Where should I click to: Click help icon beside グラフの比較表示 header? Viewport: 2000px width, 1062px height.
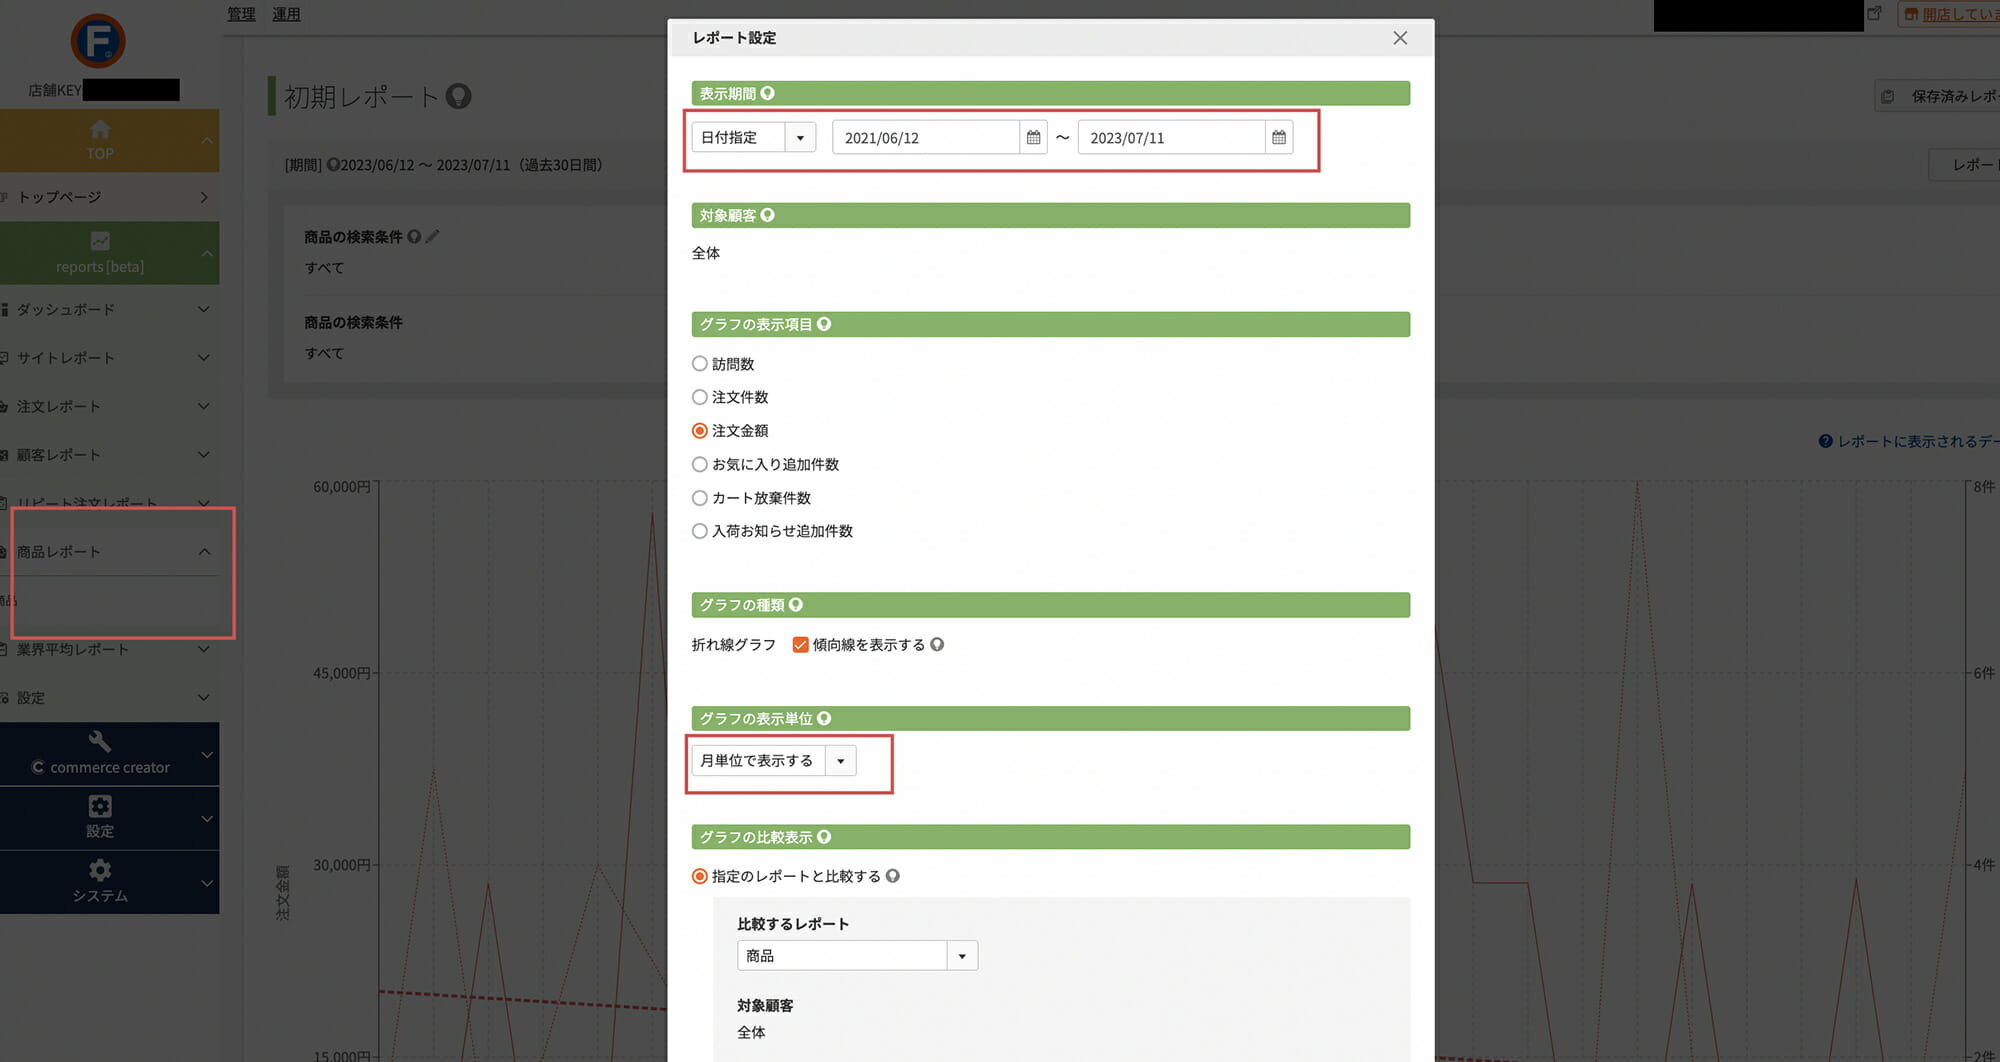(824, 837)
